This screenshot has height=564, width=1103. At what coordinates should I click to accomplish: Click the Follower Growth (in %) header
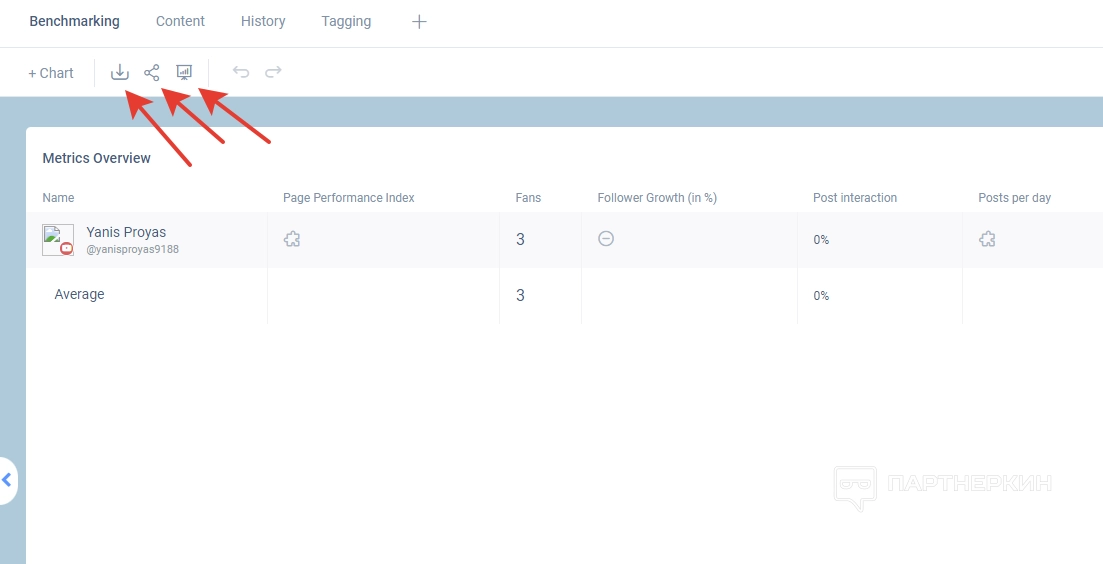[657, 198]
